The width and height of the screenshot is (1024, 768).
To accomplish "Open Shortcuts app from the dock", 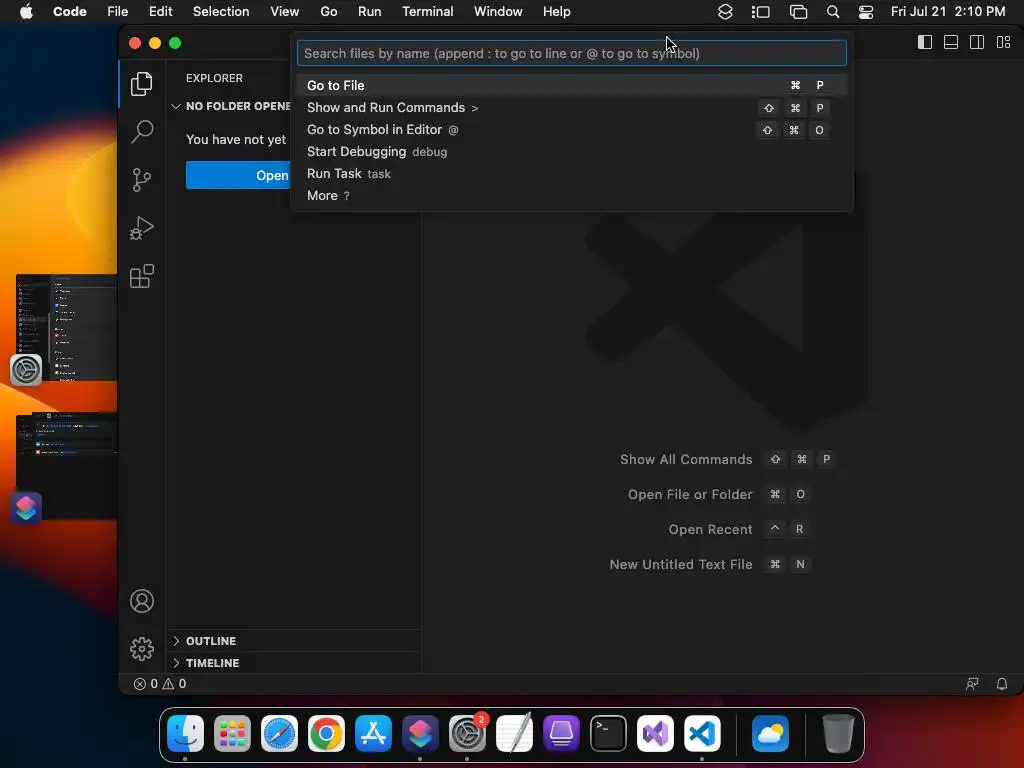I will coord(420,733).
